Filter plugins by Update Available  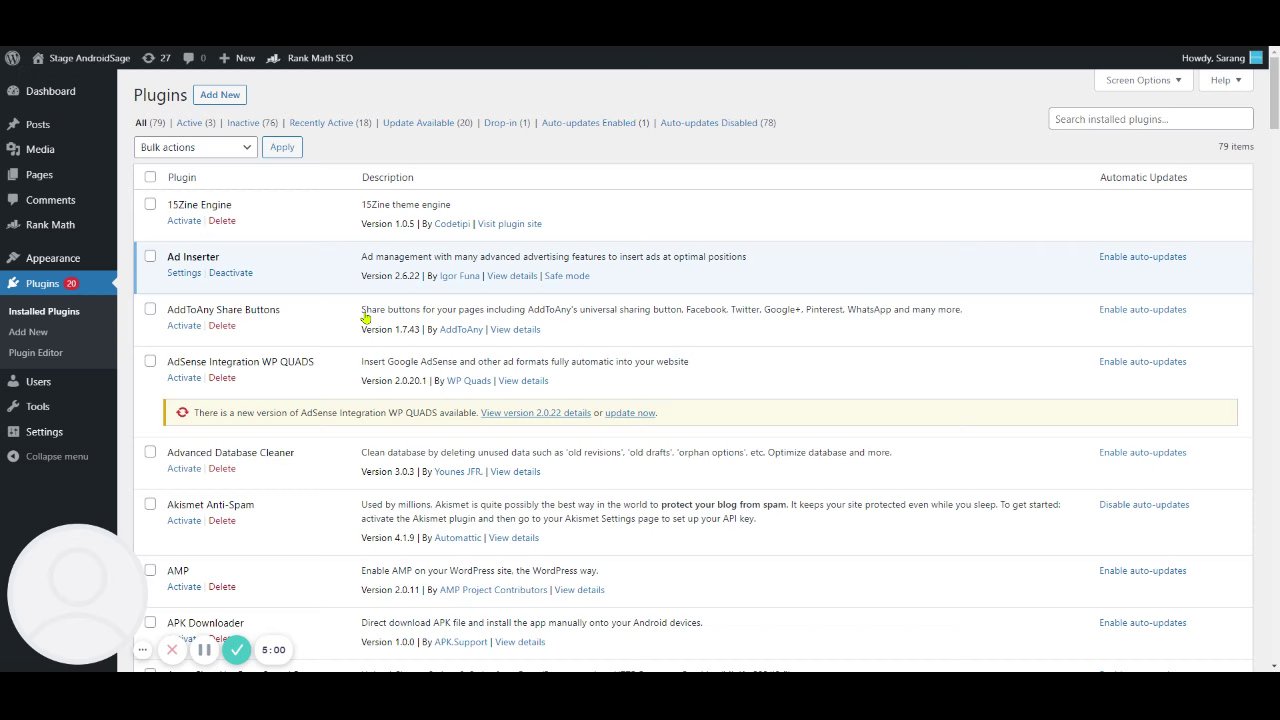pyautogui.click(x=427, y=123)
